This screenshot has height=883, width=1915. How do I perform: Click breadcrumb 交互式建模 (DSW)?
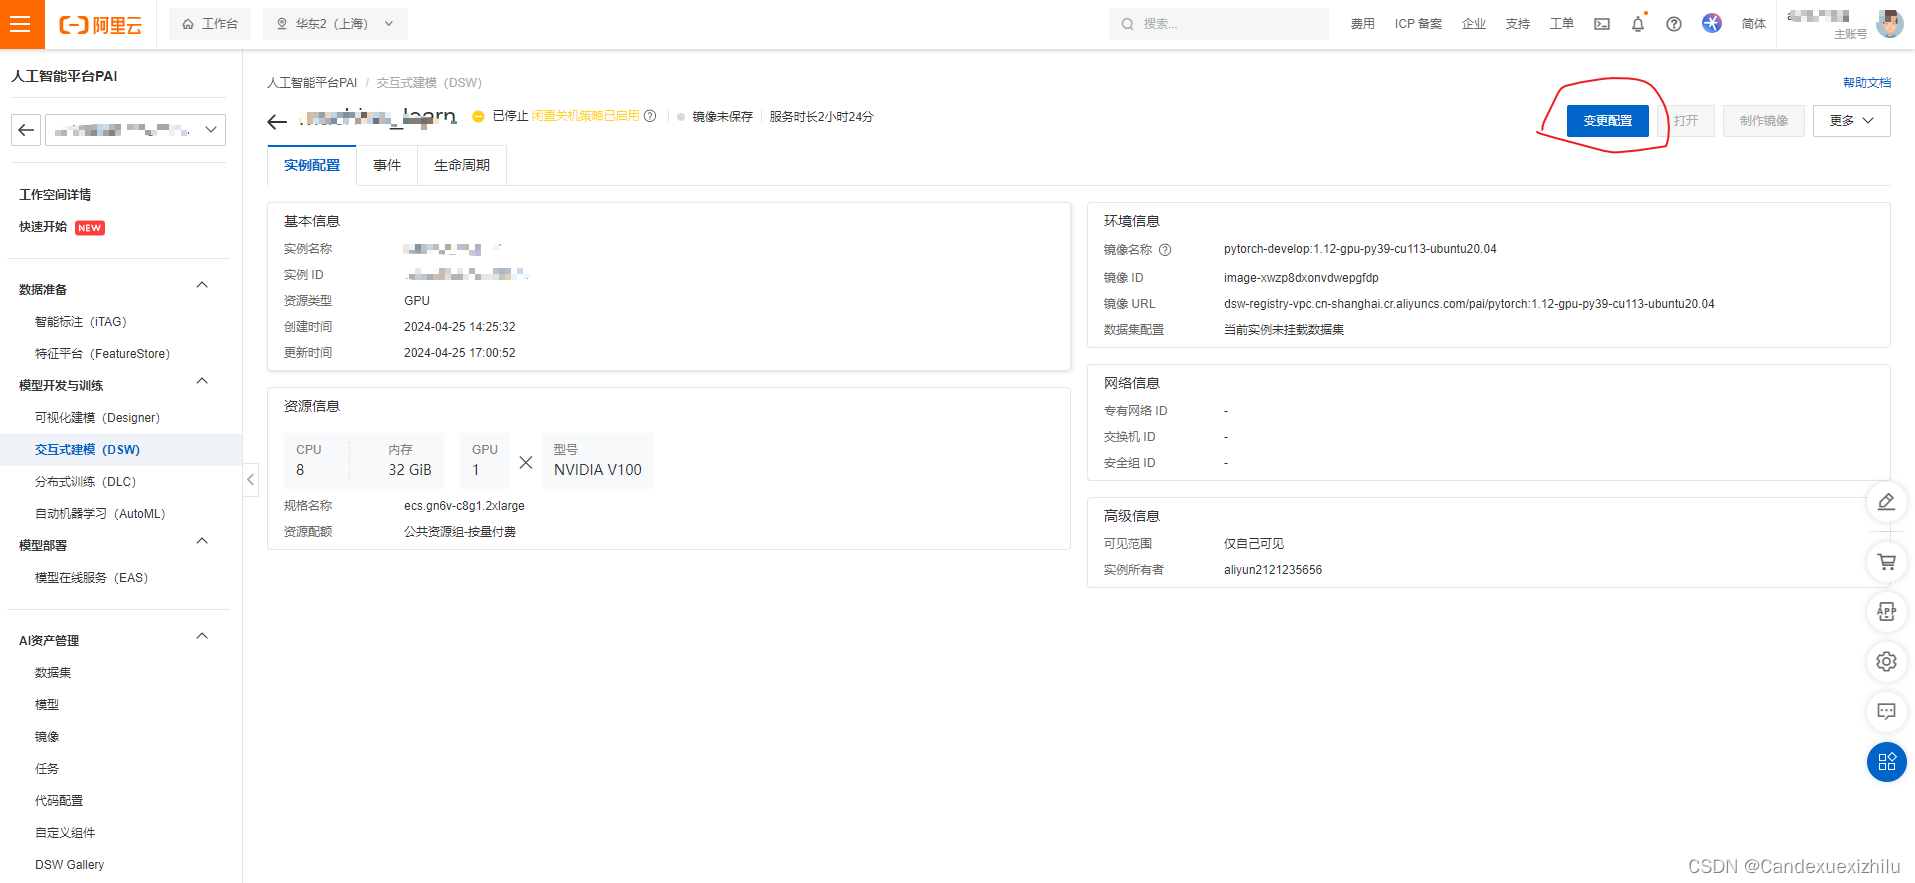429,83
